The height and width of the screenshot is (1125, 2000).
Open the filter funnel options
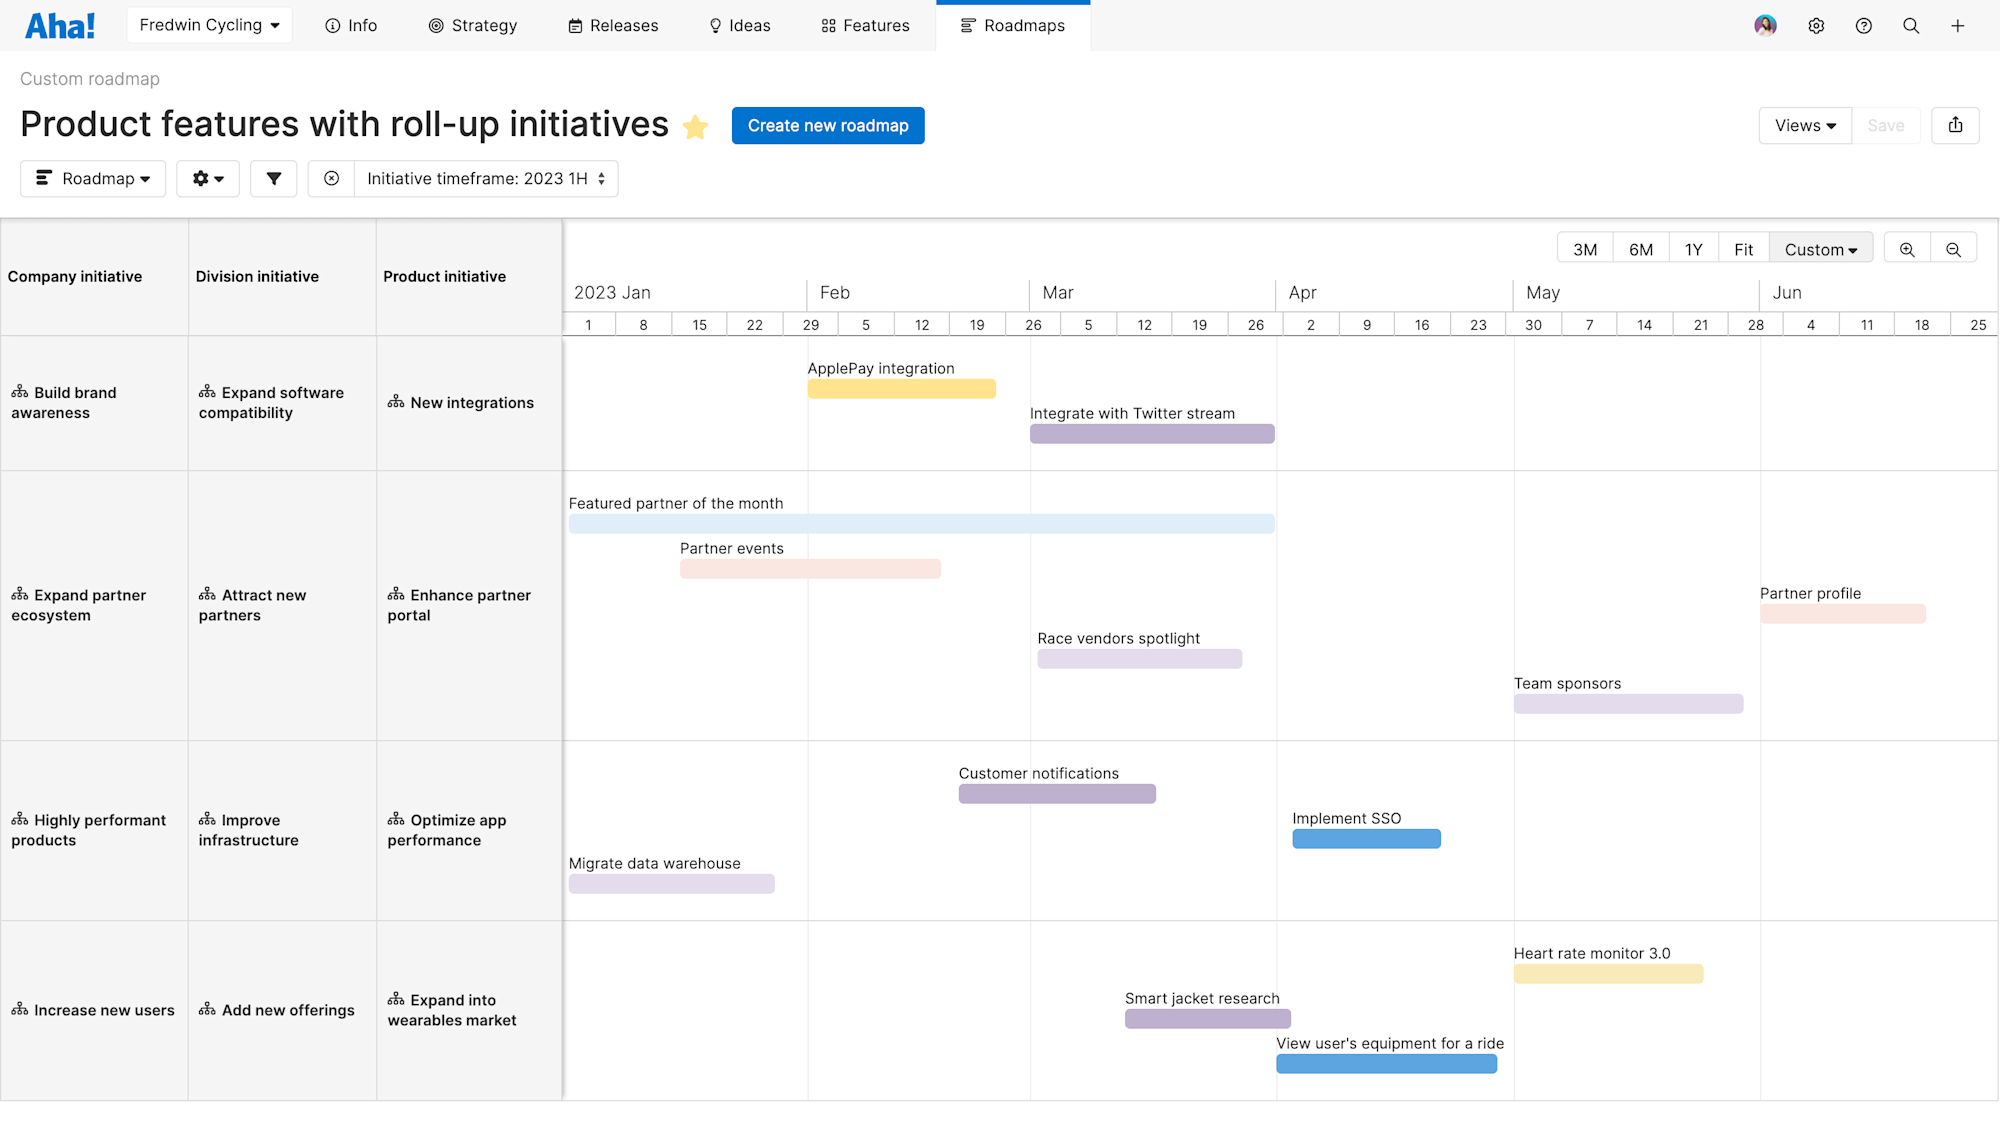click(273, 178)
